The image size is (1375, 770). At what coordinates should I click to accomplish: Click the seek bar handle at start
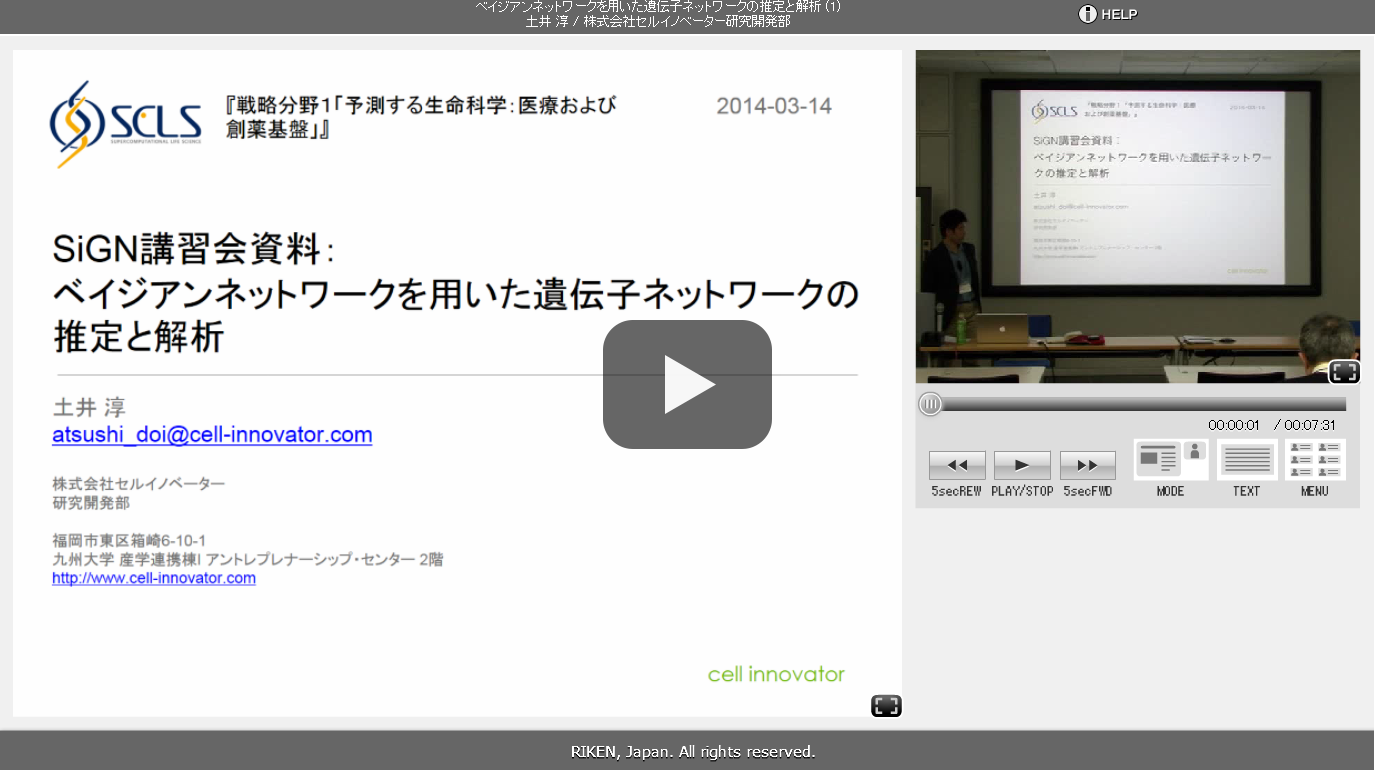pyautogui.click(x=930, y=404)
